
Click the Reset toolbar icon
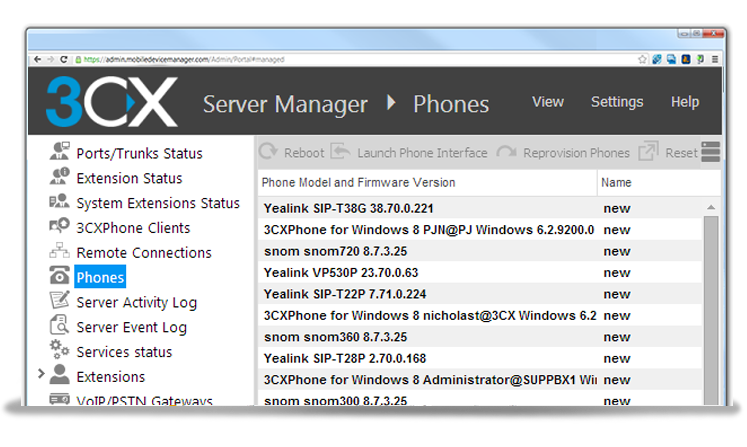(x=648, y=151)
